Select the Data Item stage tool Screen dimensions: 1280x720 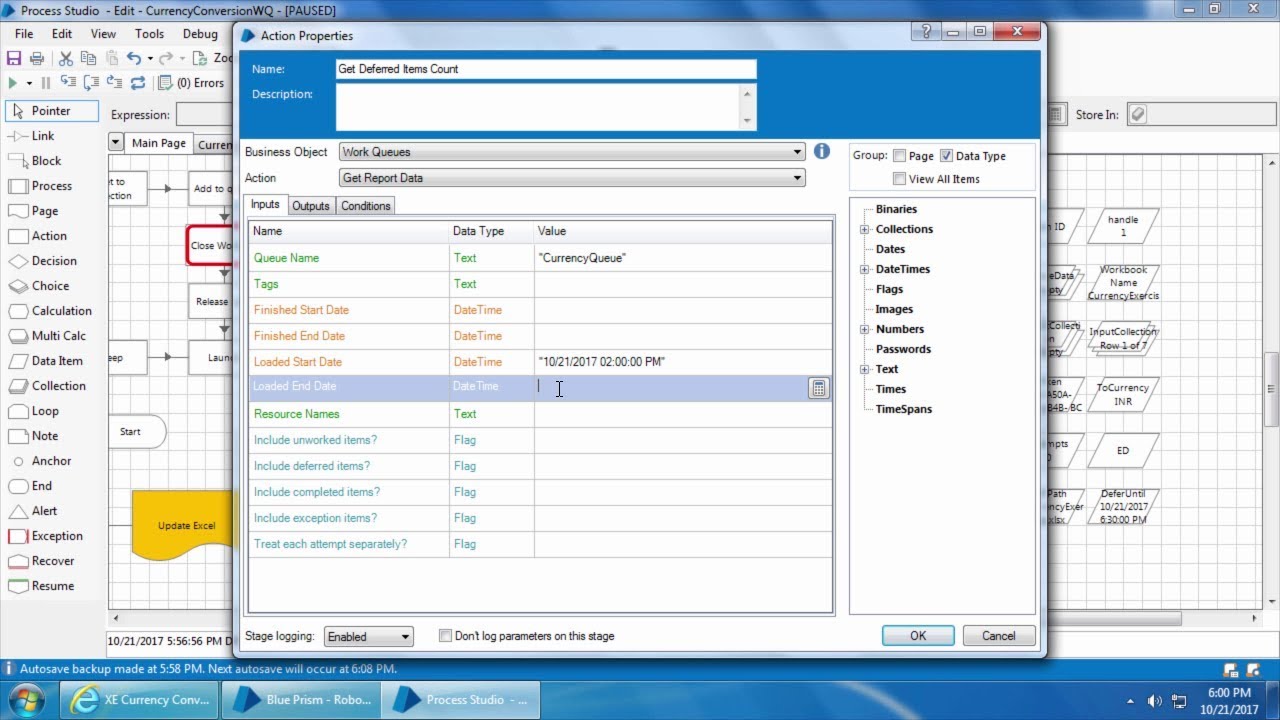(x=45, y=361)
